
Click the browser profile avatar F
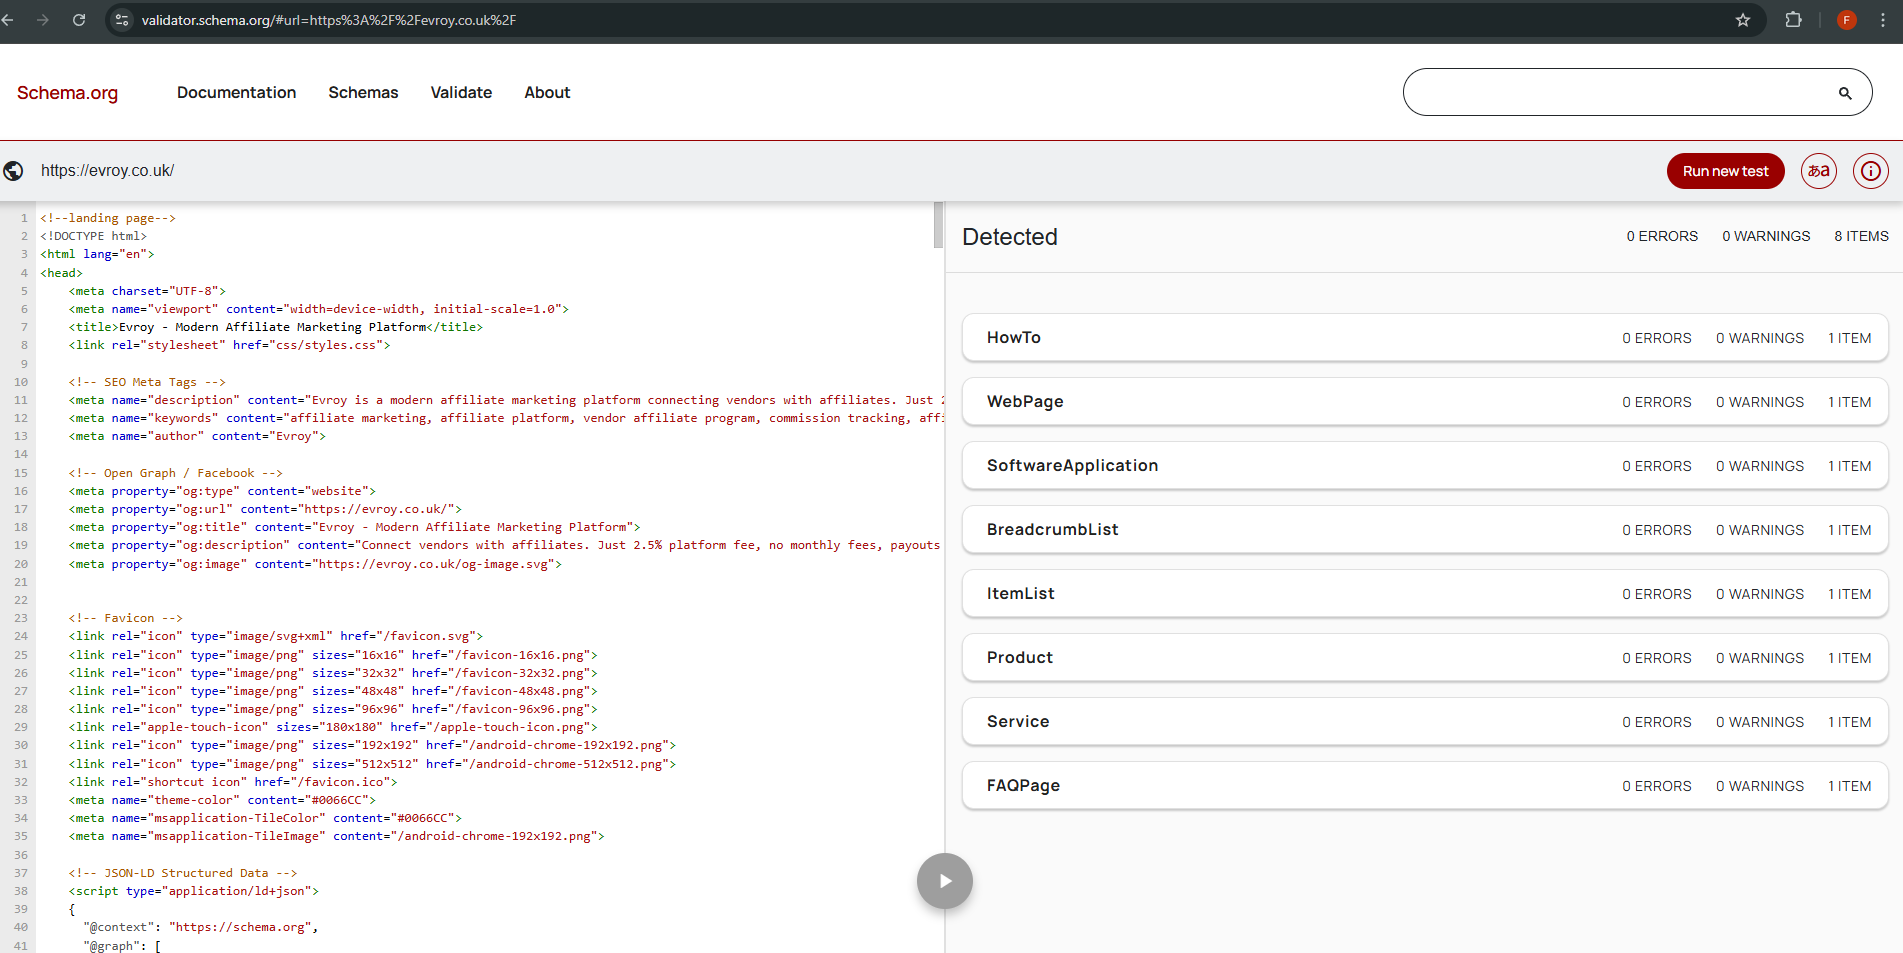(x=1846, y=19)
